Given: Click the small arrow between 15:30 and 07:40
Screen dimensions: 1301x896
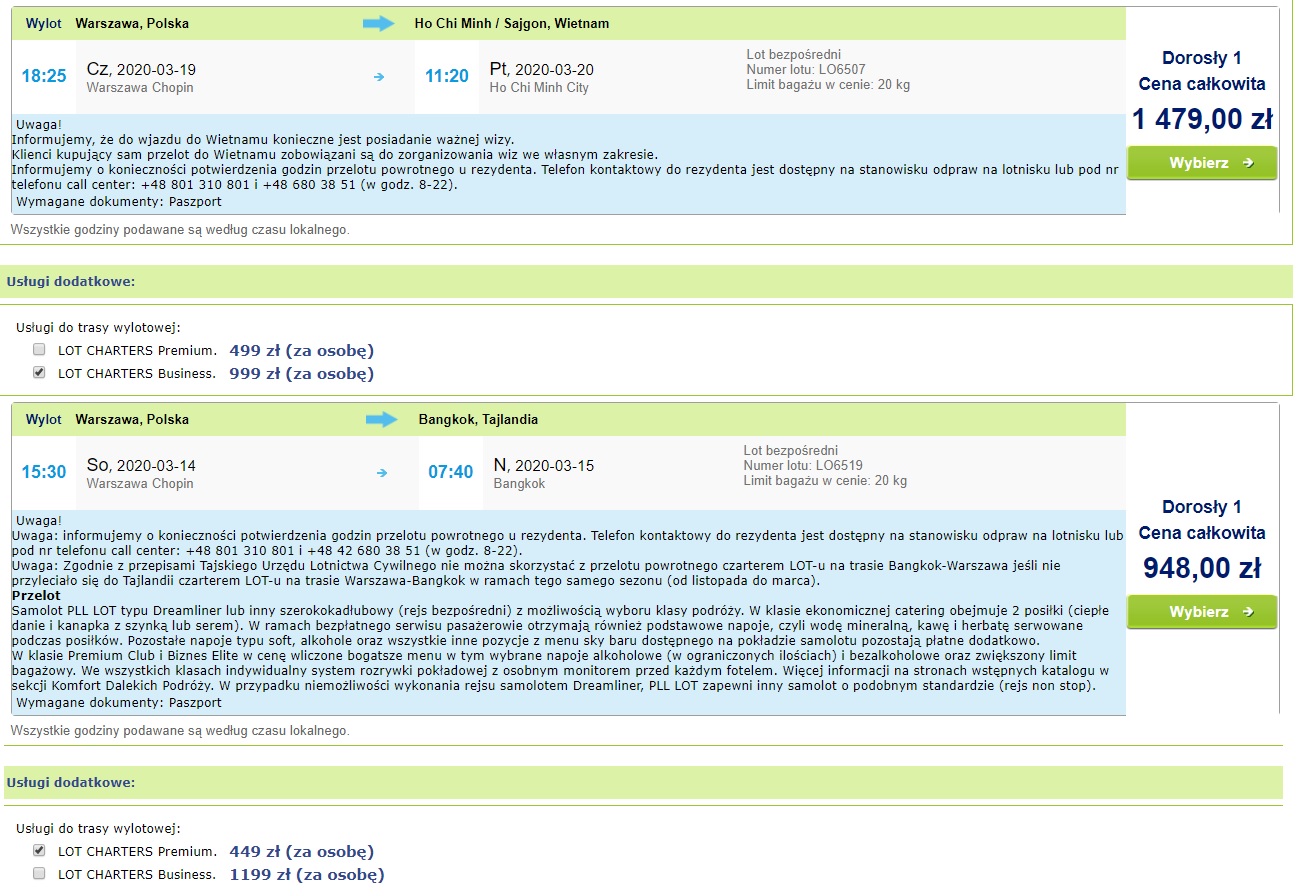Looking at the screenshot, I should coord(381,473).
